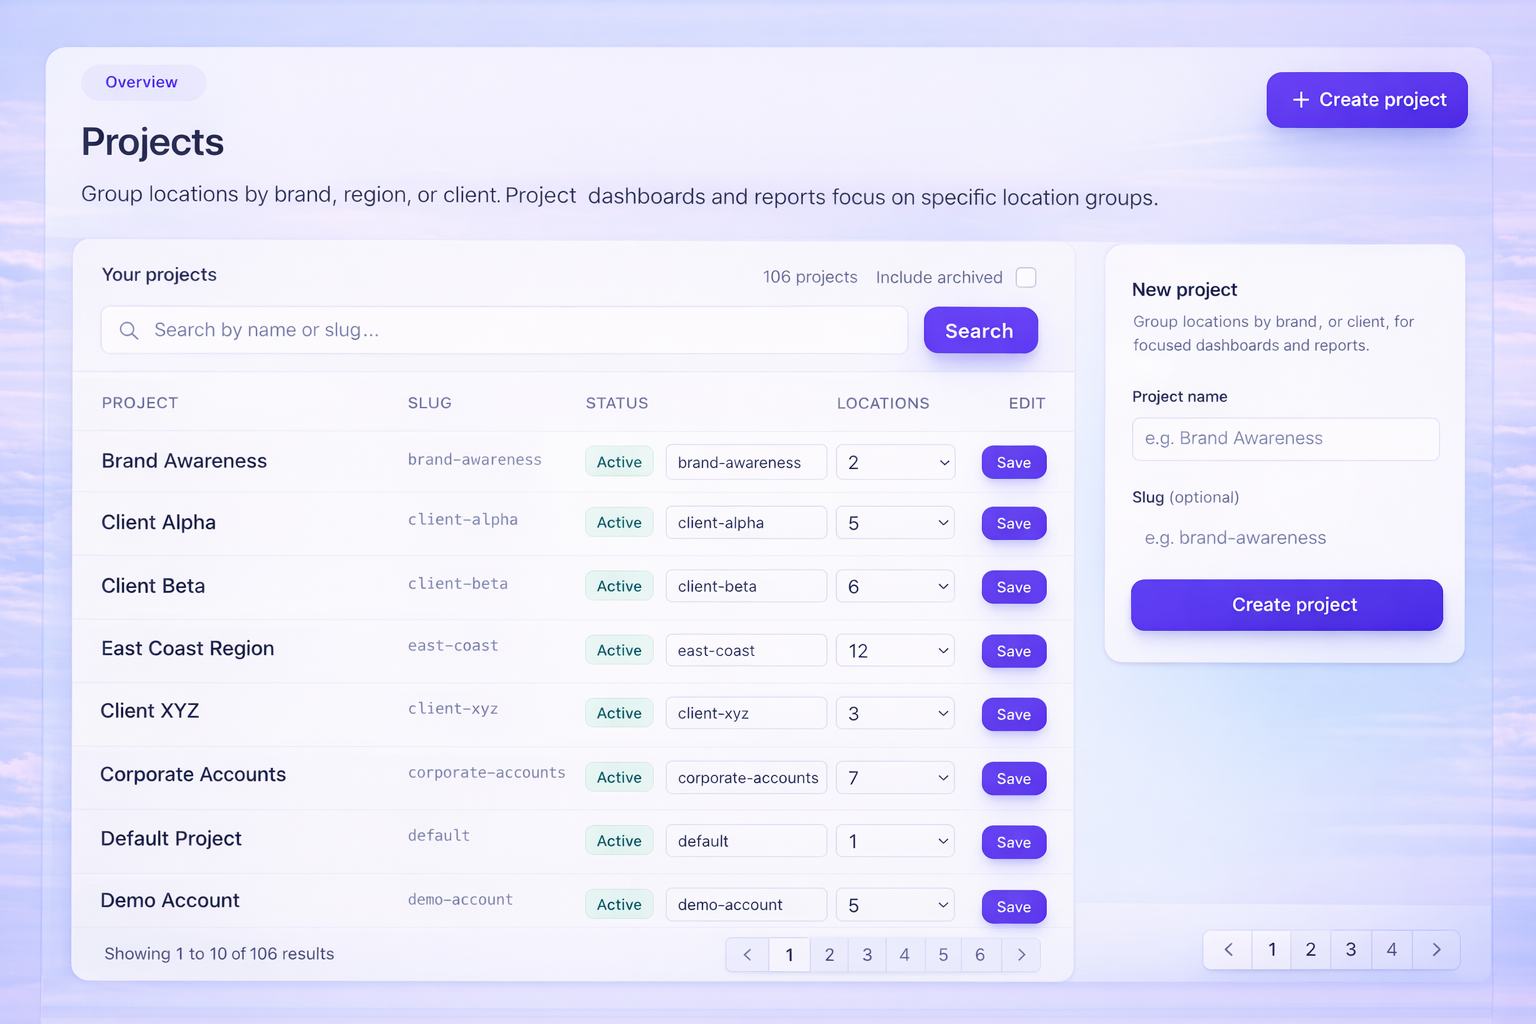Focus the Project name input field
The image size is (1536, 1024).
tap(1285, 439)
